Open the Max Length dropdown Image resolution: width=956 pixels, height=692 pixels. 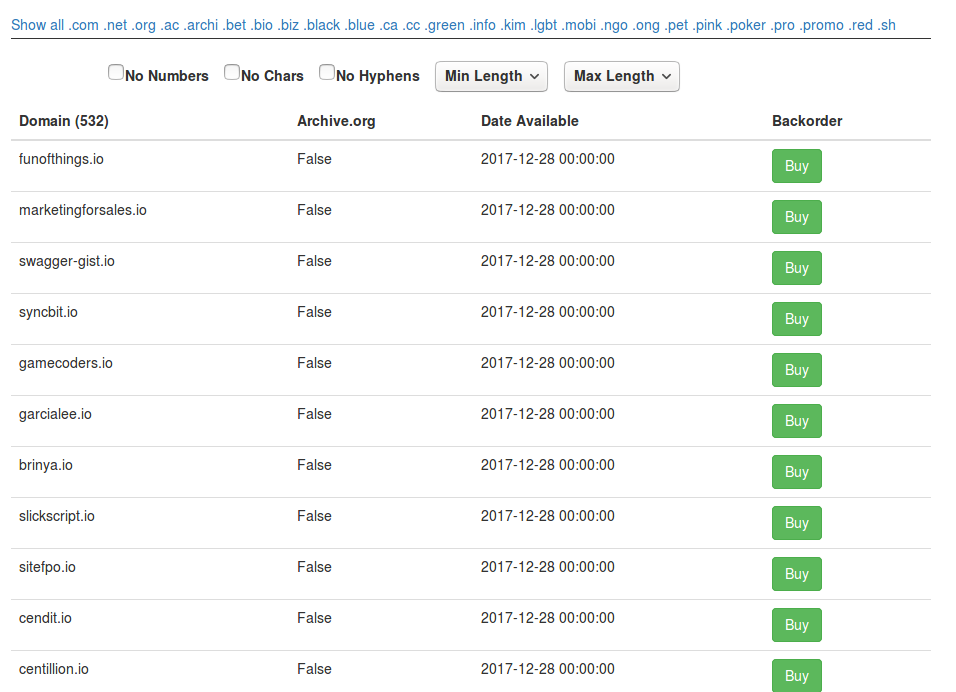click(621, 76)
